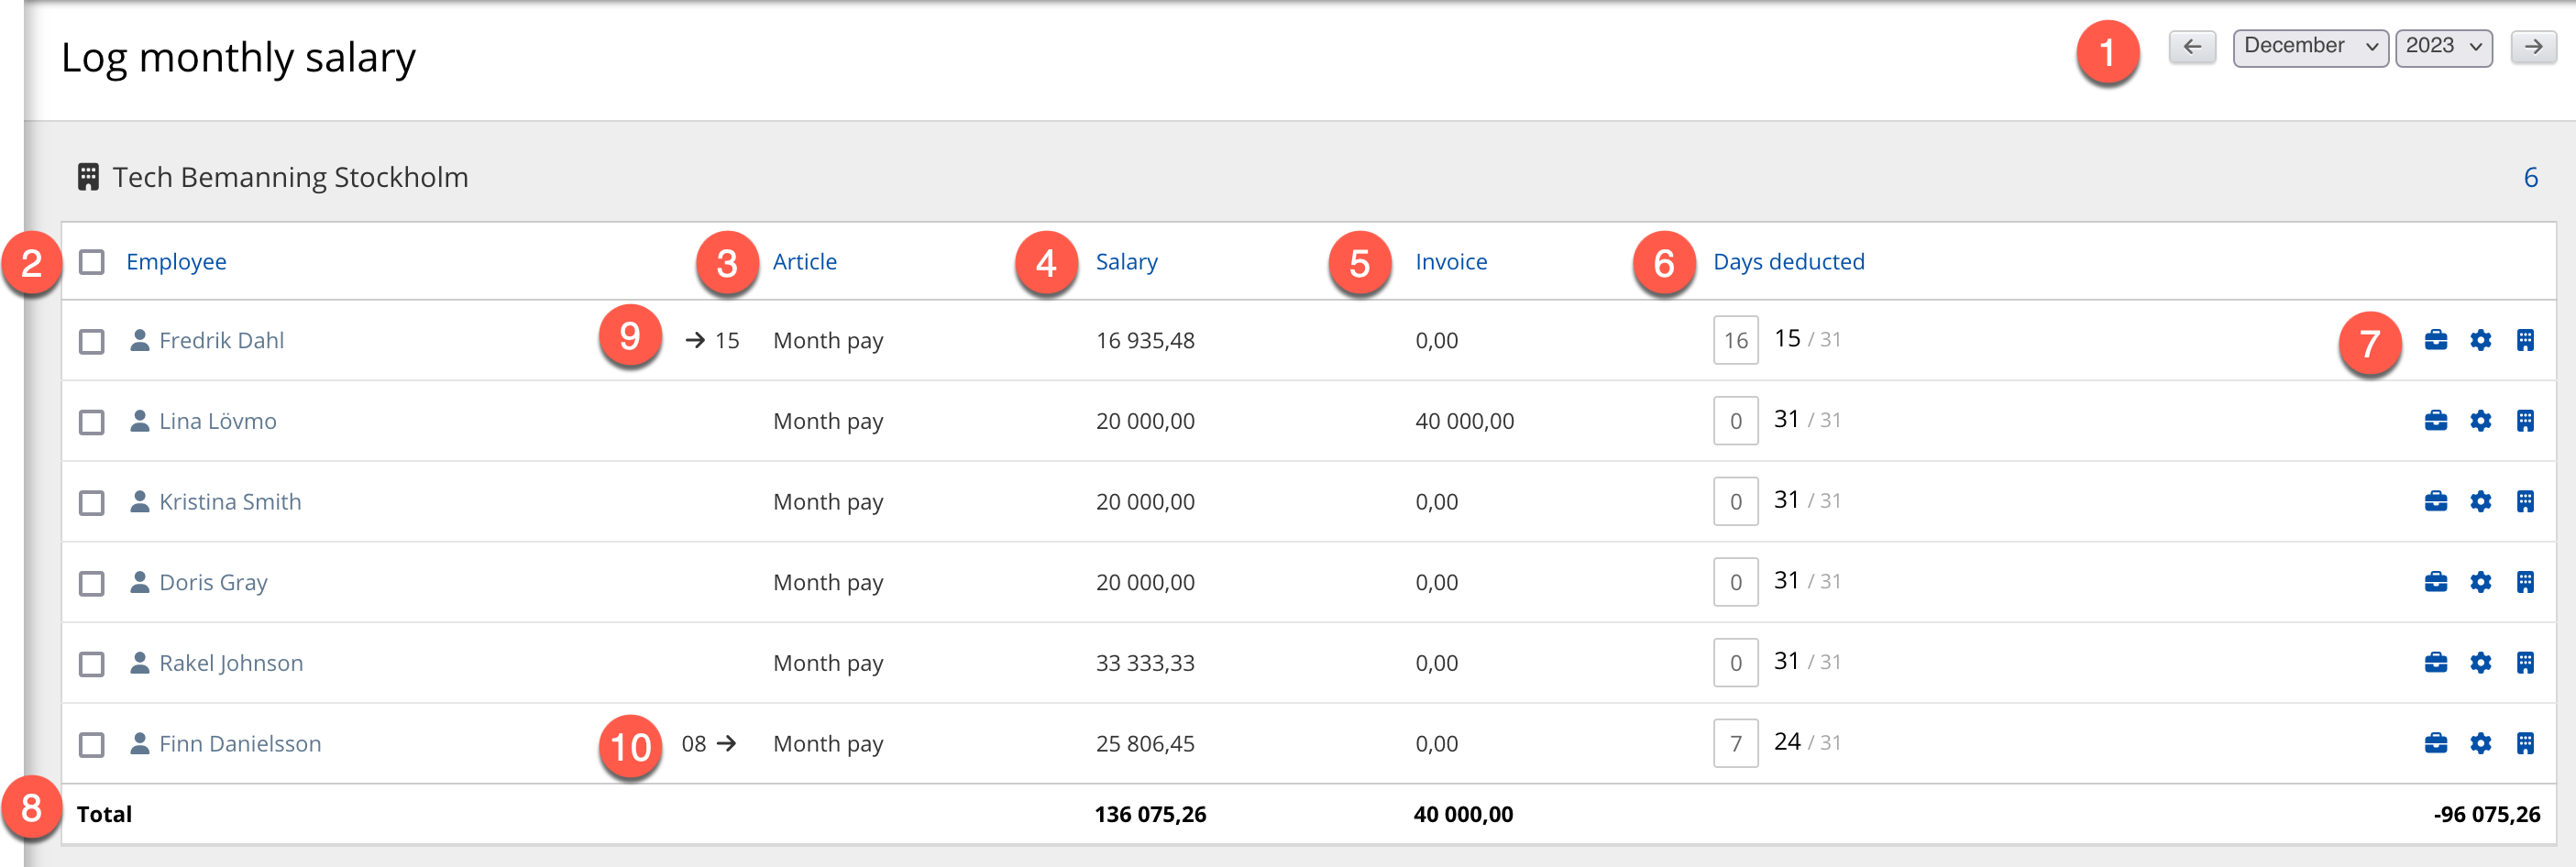Sort by the Days deducted column header
Screen dimensions: 2576x867
tap(1788, 262)
